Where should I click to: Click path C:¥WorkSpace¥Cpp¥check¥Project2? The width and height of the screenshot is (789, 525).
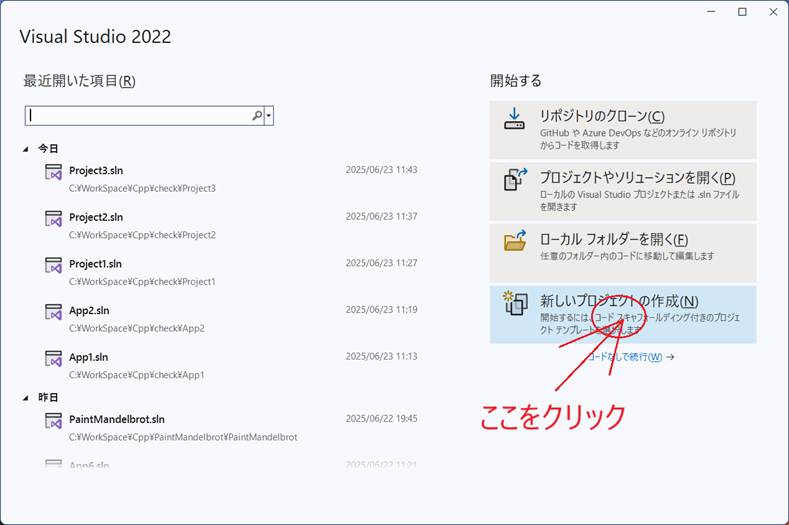coord(142,235)
